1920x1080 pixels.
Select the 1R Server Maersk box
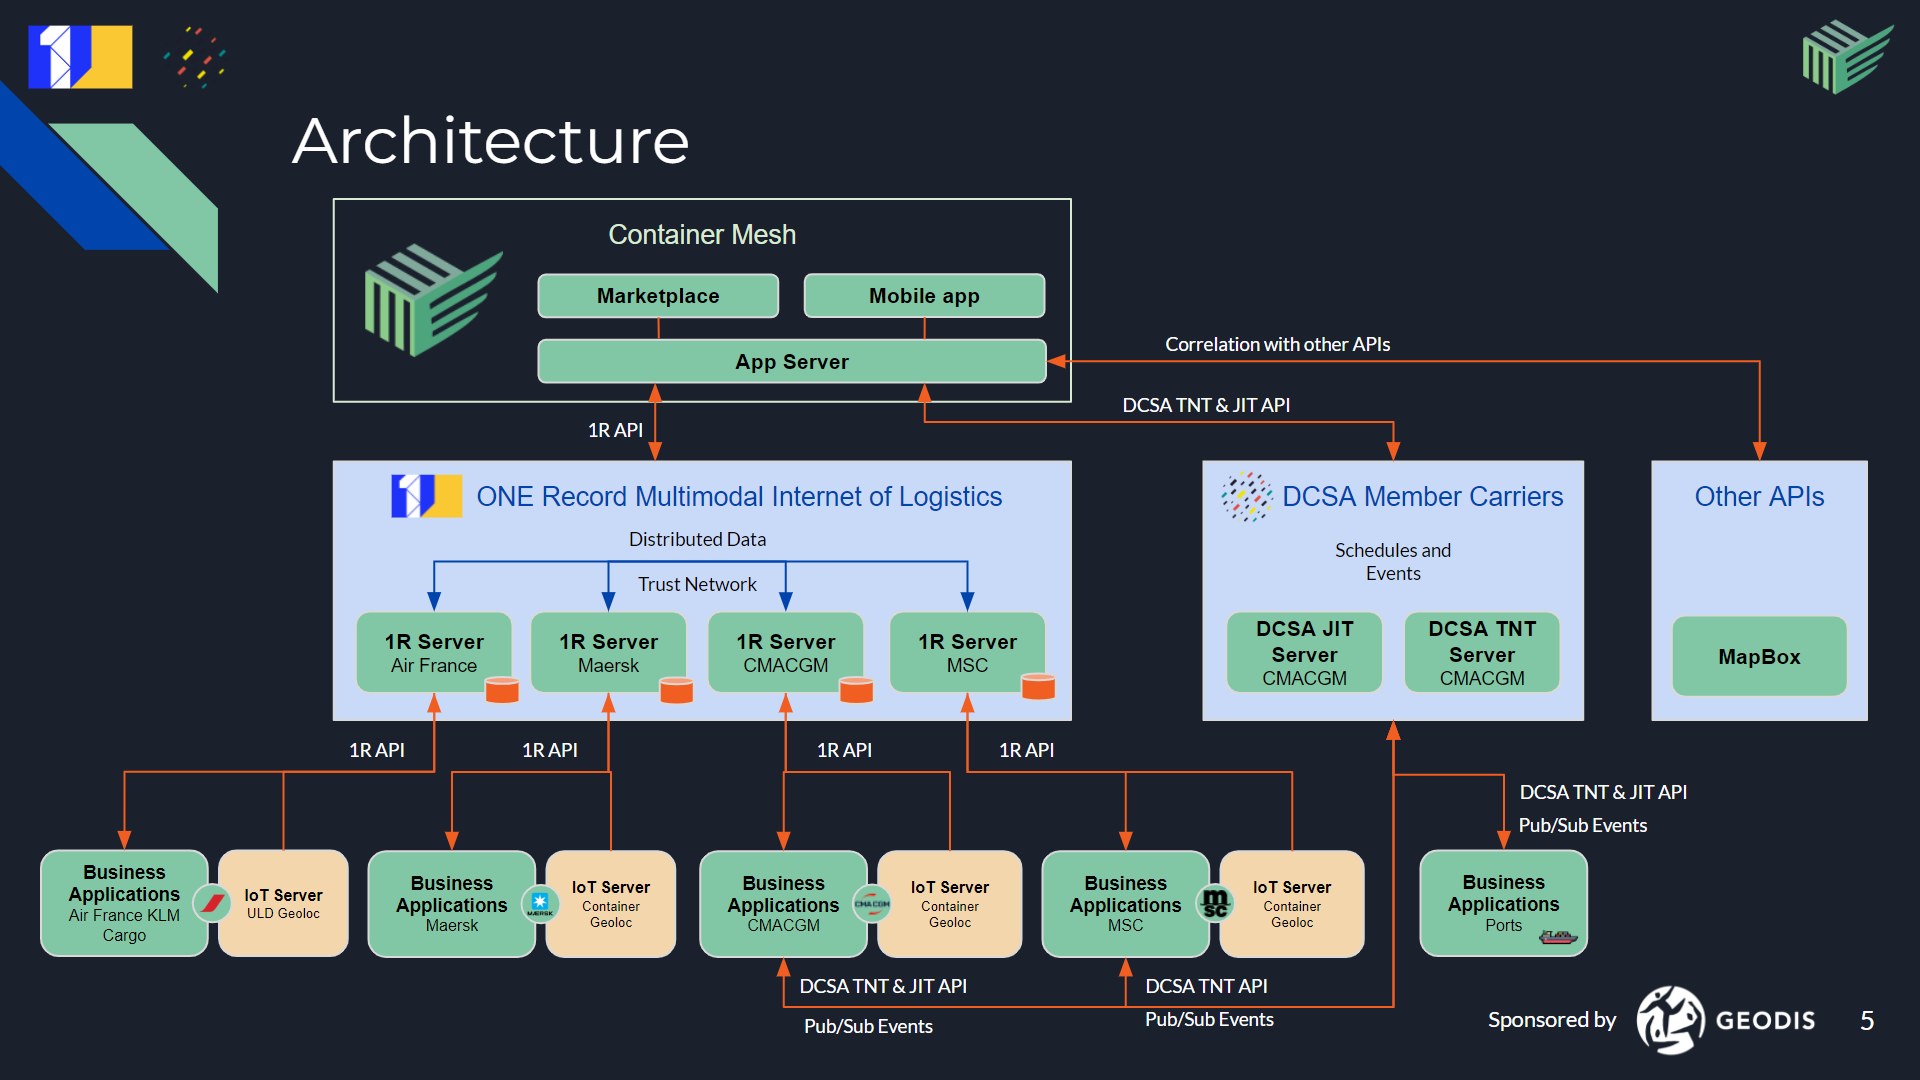click(608, 652)
